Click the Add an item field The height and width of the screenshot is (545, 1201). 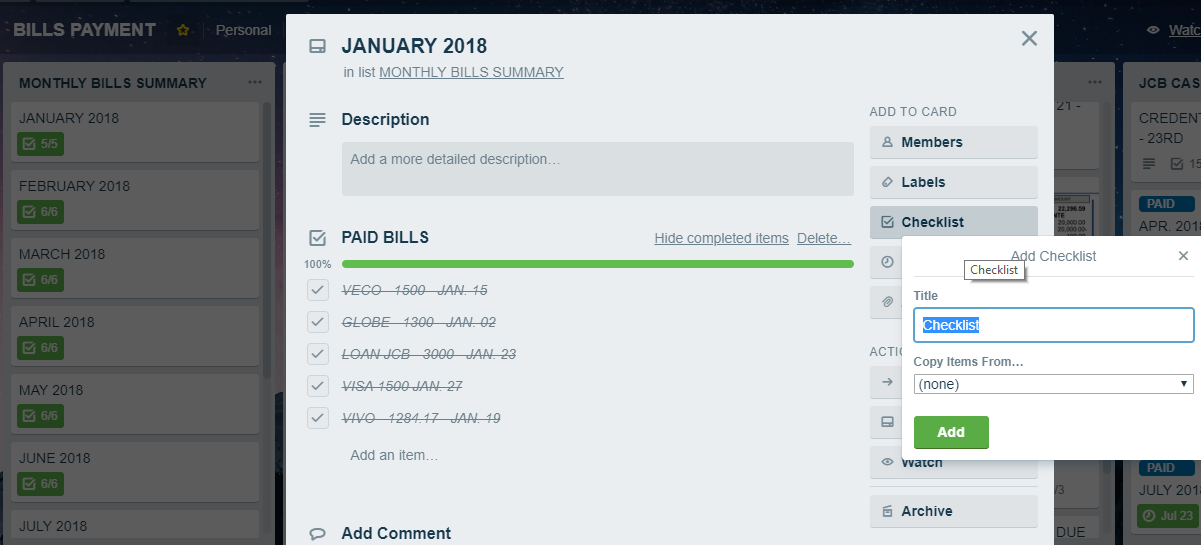pos(394,455)
